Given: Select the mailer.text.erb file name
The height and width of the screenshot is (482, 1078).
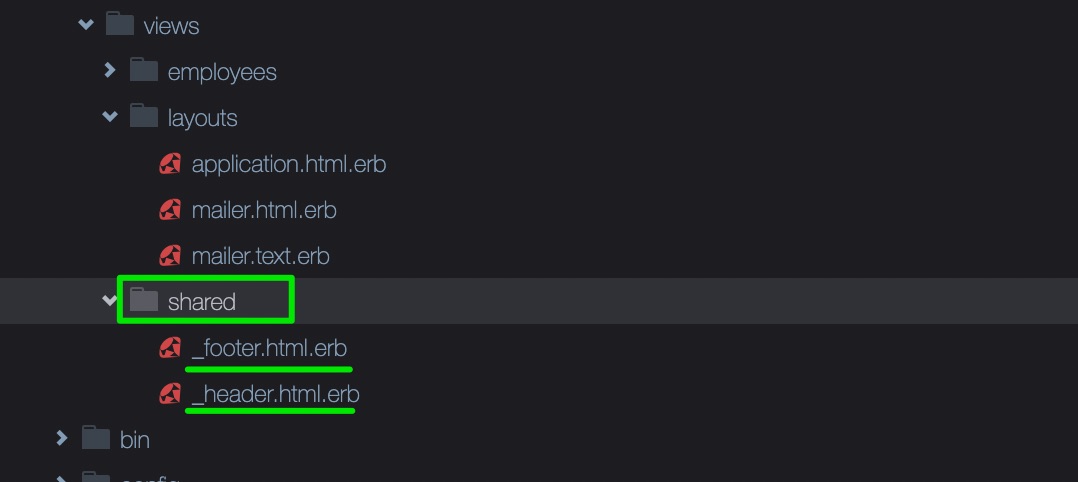Looking at the screenshot, I should click(261, 256).
